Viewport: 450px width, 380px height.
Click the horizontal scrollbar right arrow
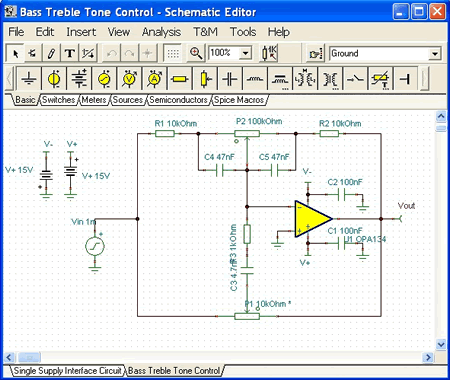pyautogui.click(x=428, y=358)
